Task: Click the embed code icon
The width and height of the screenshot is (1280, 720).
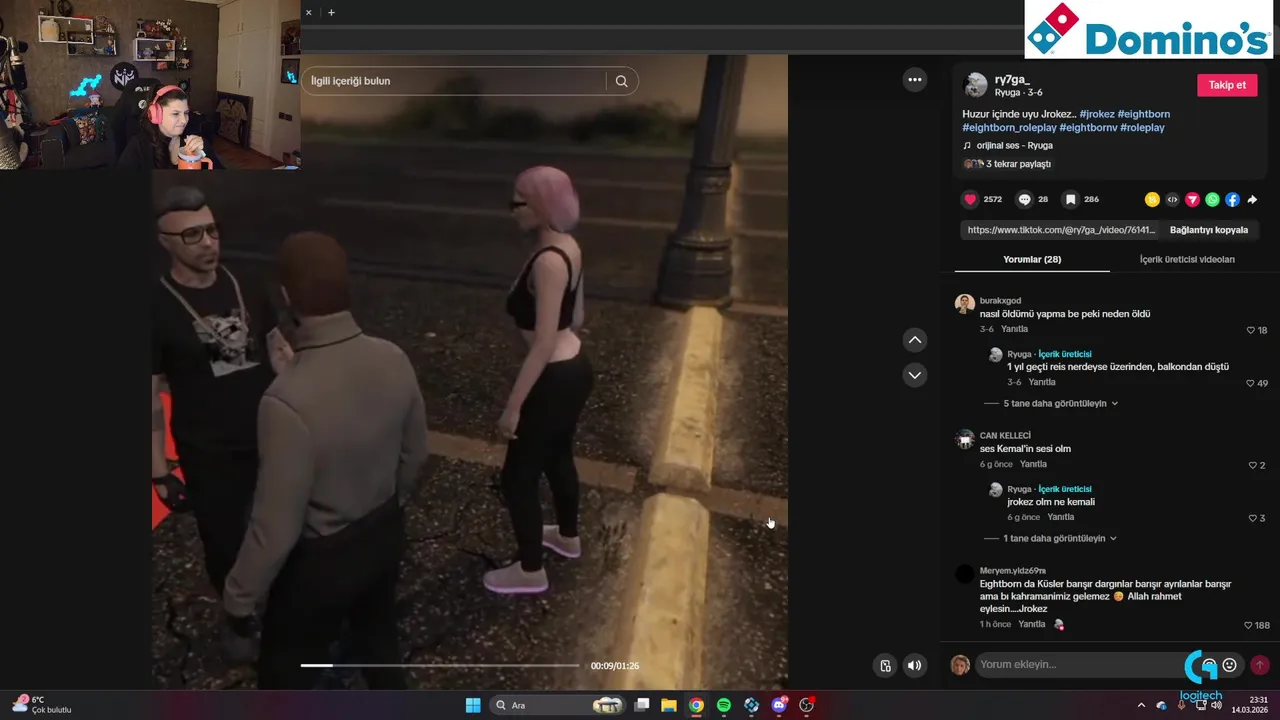Action: tap(1172, 200)
